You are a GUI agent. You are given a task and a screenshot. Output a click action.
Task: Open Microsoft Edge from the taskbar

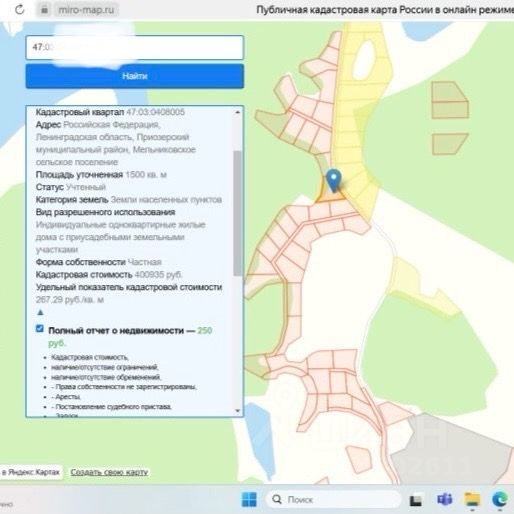[x=500, y=499]
